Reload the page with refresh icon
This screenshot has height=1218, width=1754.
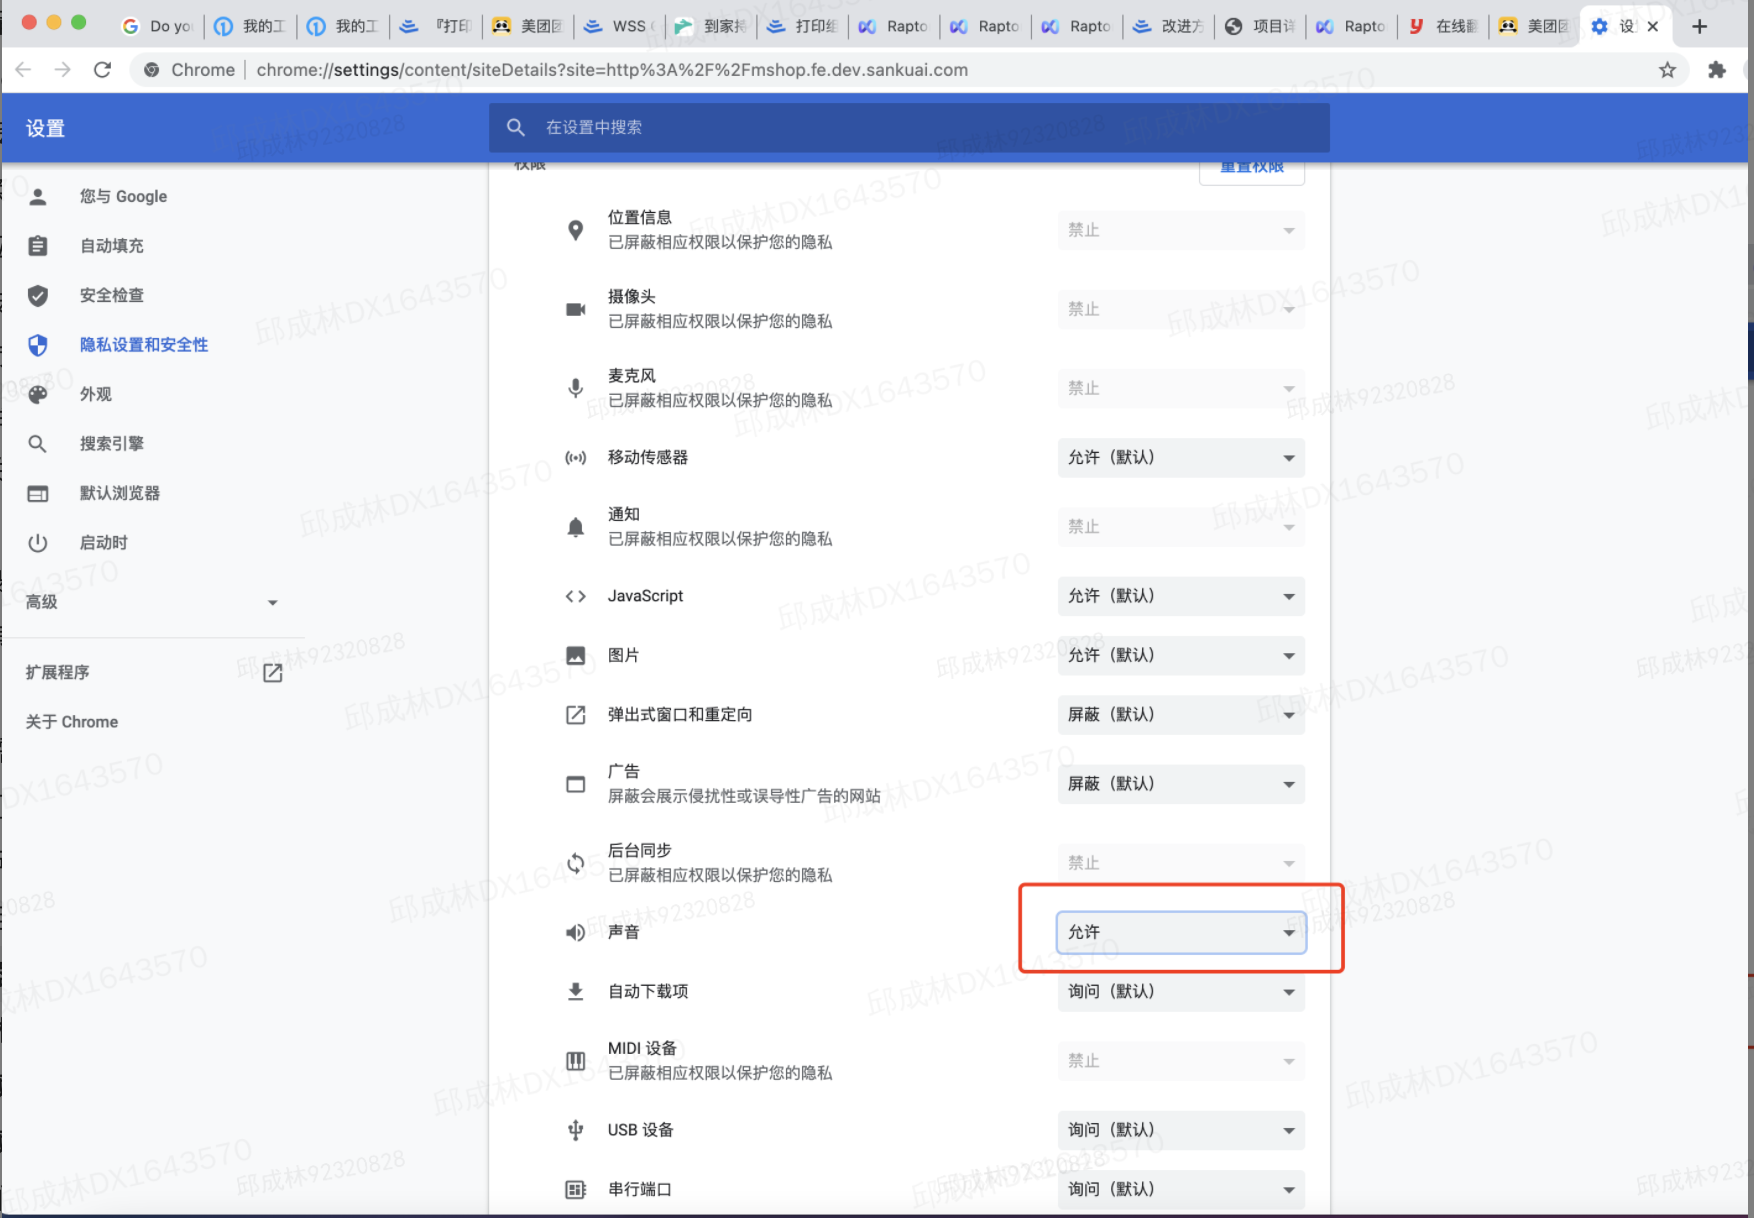pos(102,70)
